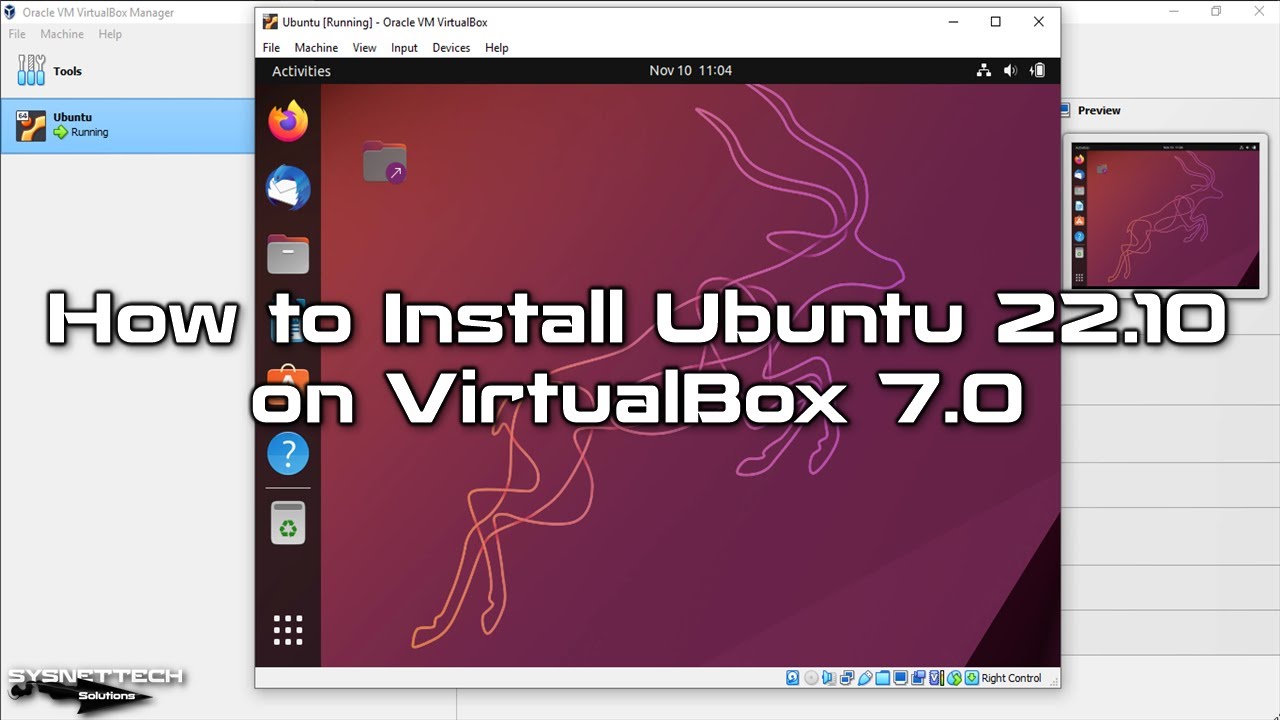1280x720 pixels.
Task: Open Machine menu in VirtualBox Manager
Action: [62, 34]
